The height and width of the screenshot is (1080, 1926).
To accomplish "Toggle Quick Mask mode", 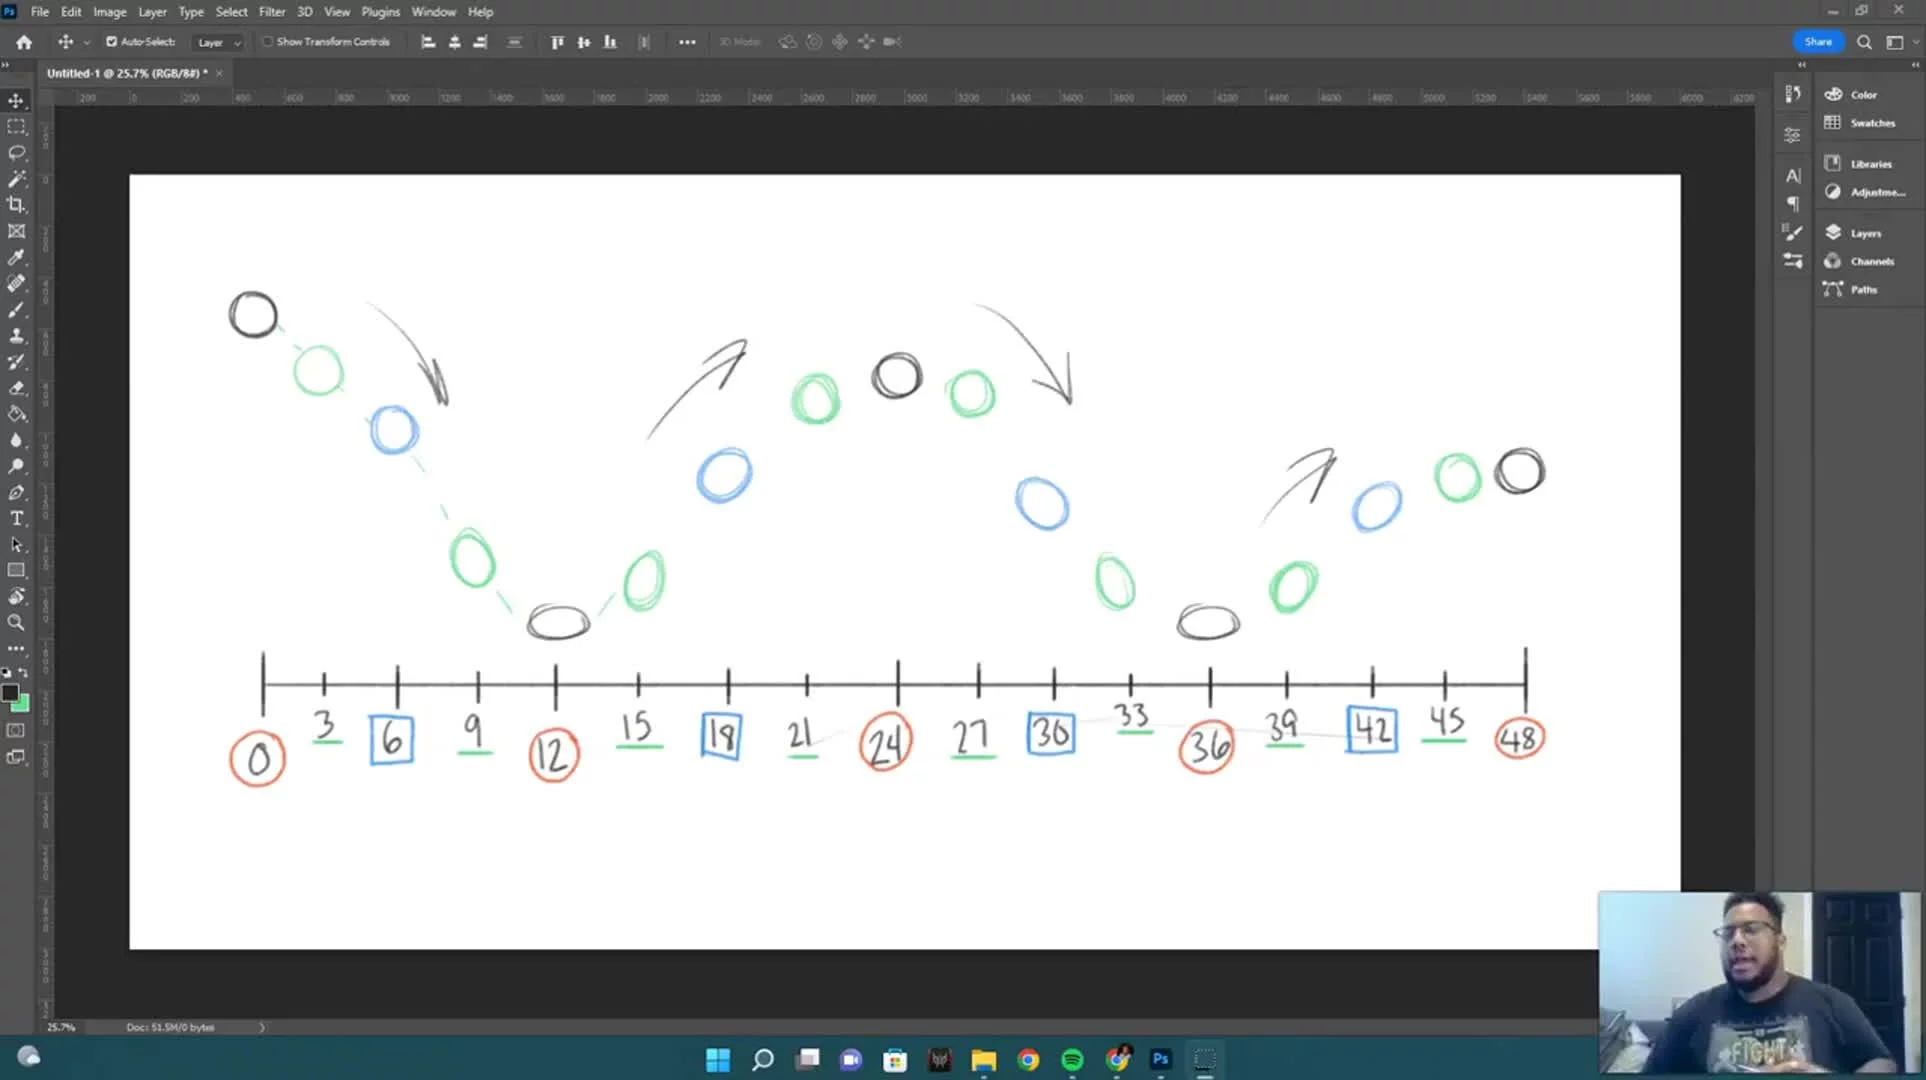I will pos(16,731).
